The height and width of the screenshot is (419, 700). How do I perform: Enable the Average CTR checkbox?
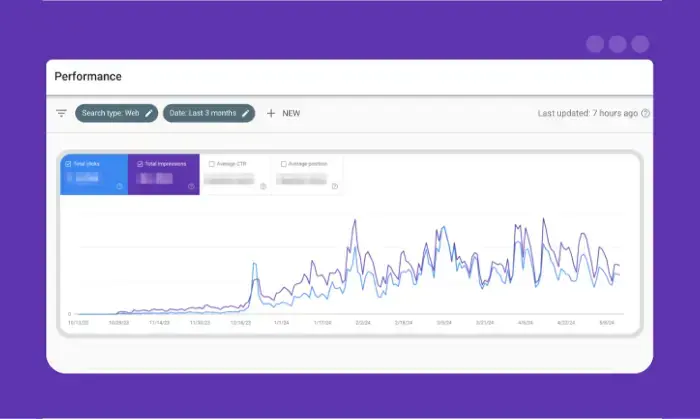coord(211,163)
